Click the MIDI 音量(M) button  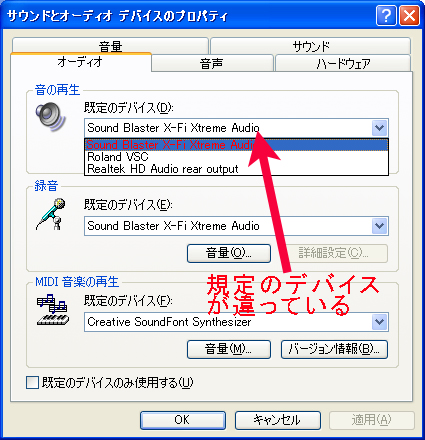(229, 349)
